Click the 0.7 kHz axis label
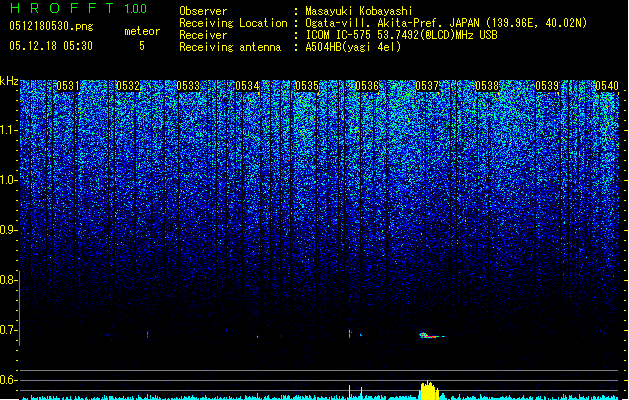 pyautogui.click(x=8, y=330)
